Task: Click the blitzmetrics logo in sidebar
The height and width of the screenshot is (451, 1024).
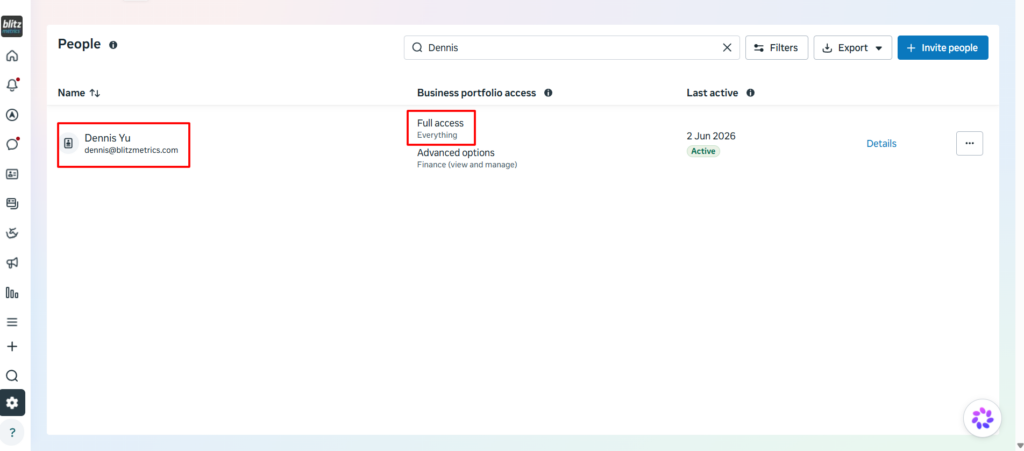Action: (x=12, y=27)
